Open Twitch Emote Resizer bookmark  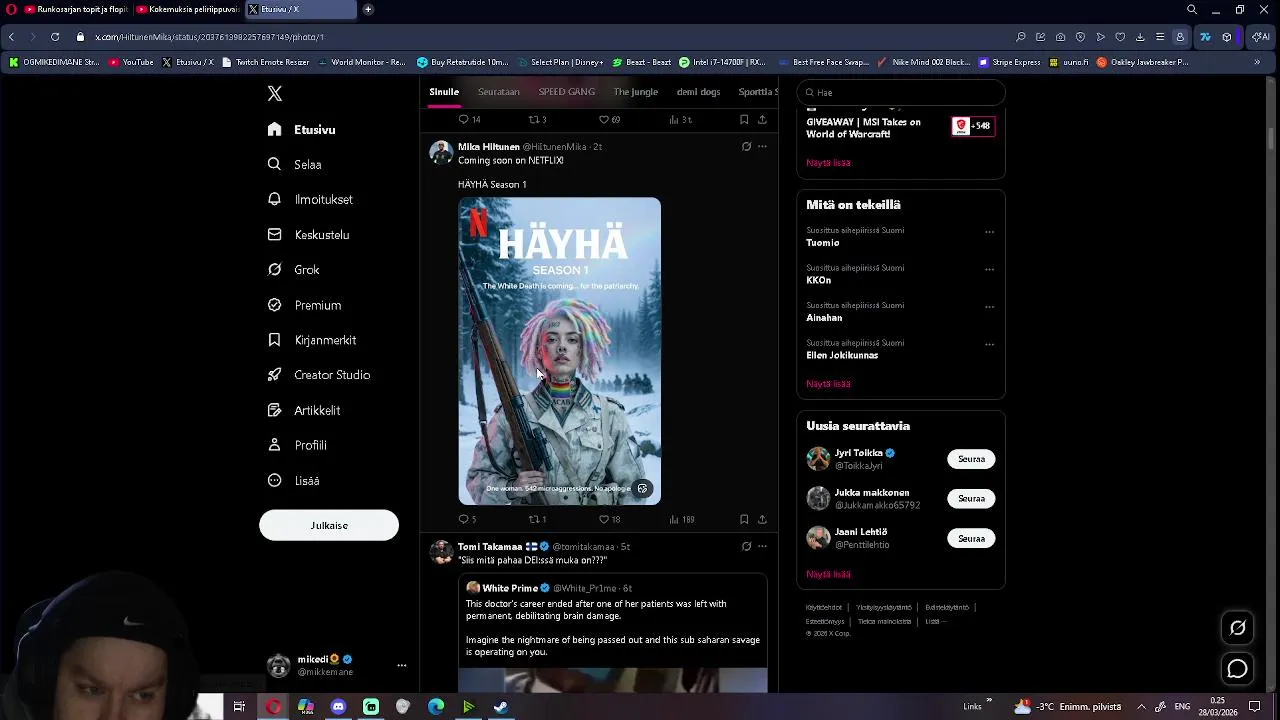pos(265,62)
